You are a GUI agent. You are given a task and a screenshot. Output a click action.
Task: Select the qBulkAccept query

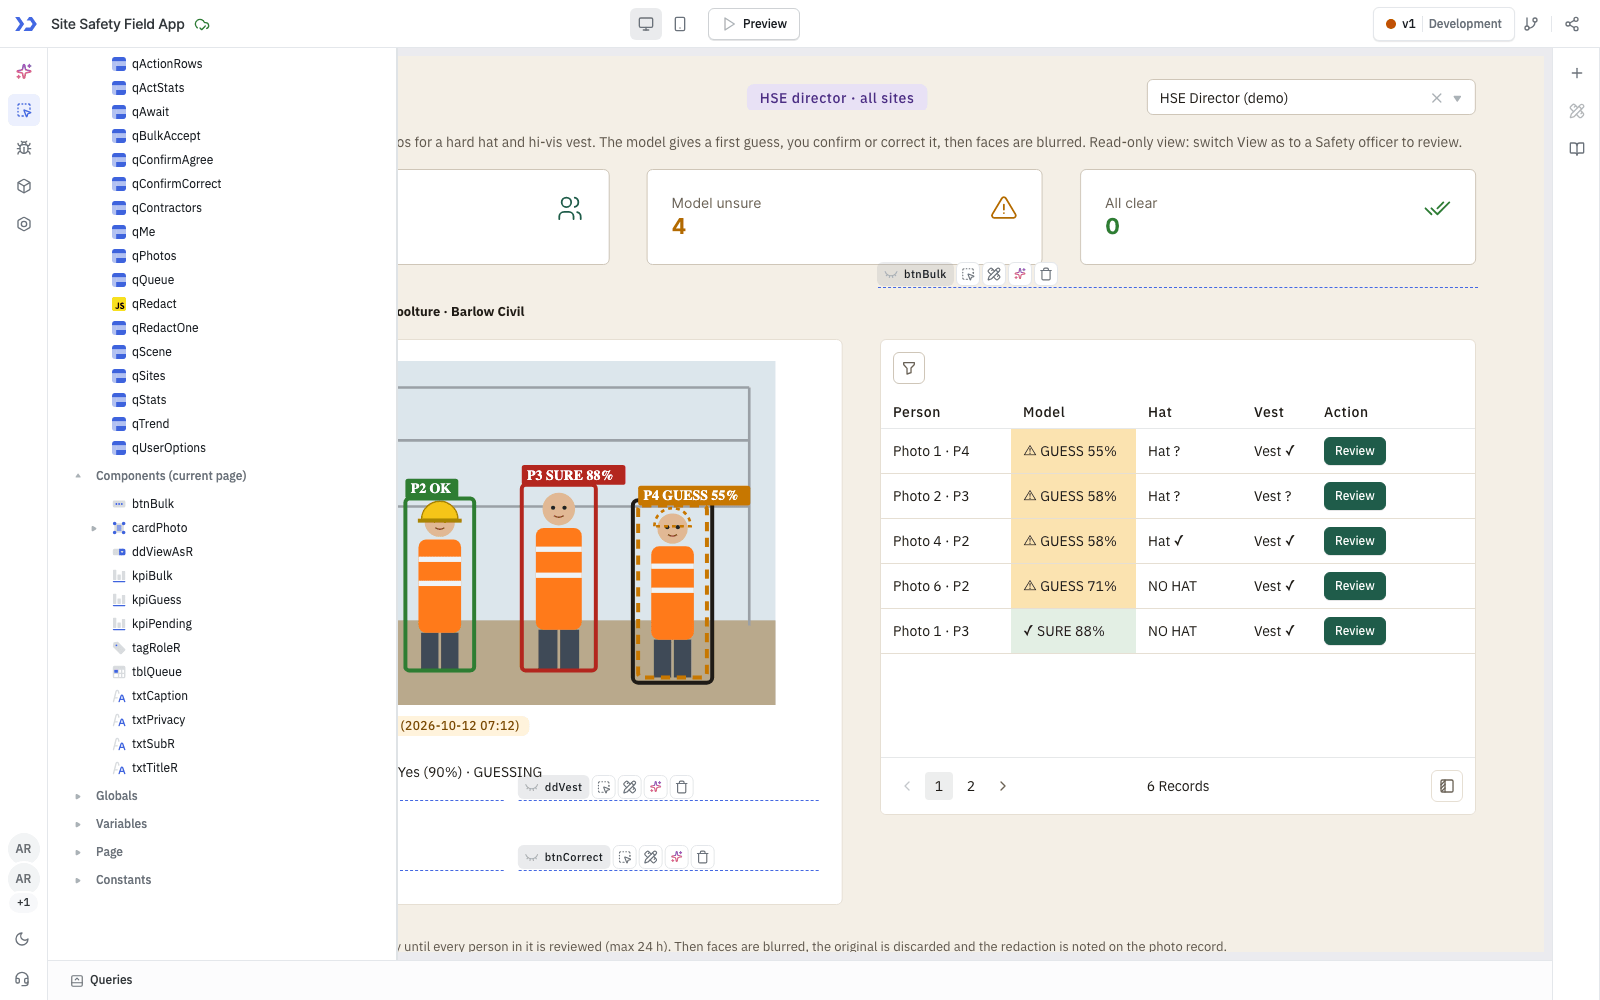[166, 136]
